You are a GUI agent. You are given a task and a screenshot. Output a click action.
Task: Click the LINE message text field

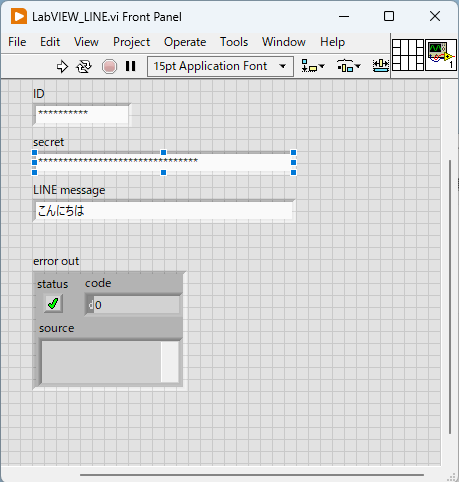pos(164,211)
